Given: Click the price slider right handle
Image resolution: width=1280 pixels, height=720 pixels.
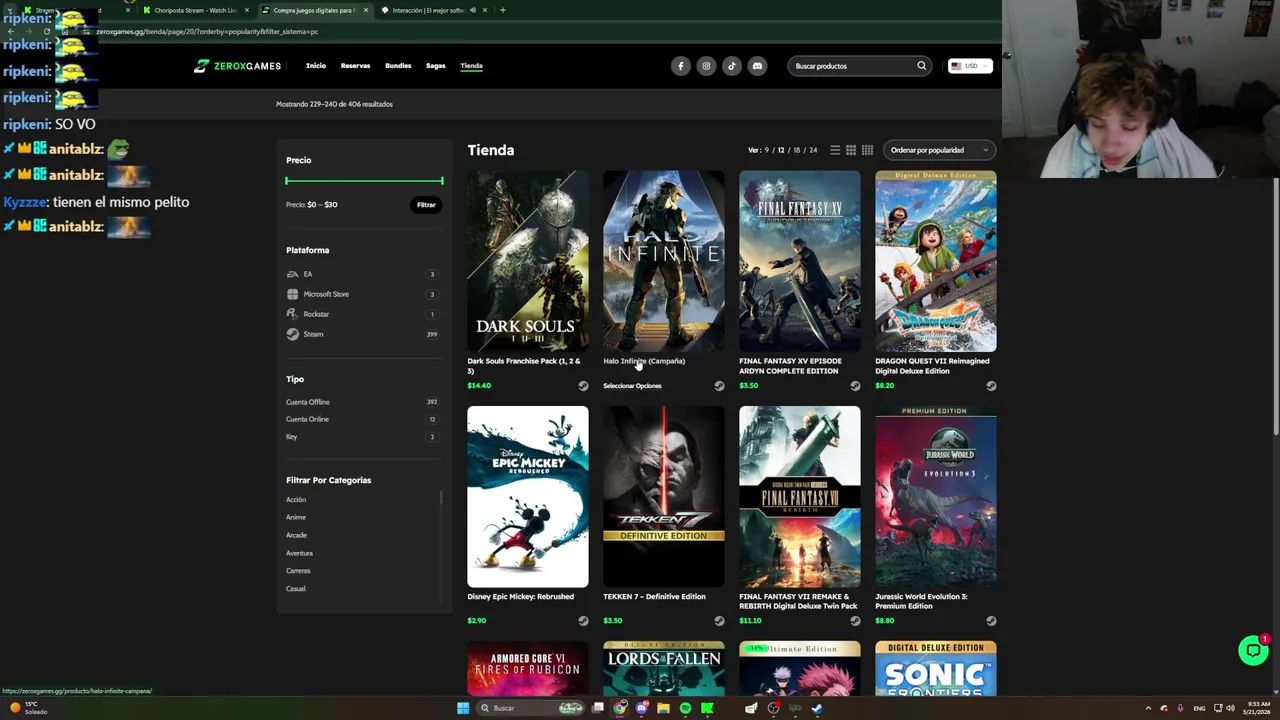Looking at the screenshot, I should tap(442, 181).
